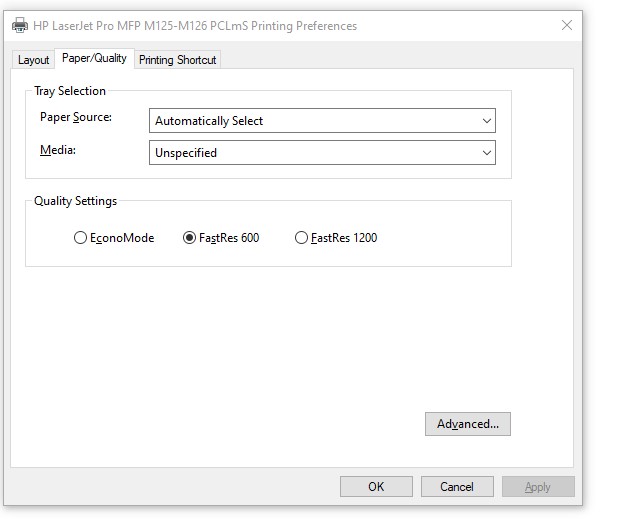Click the Media label
The height and width of the screenshot is (519, 618).
tap(58, 149)
